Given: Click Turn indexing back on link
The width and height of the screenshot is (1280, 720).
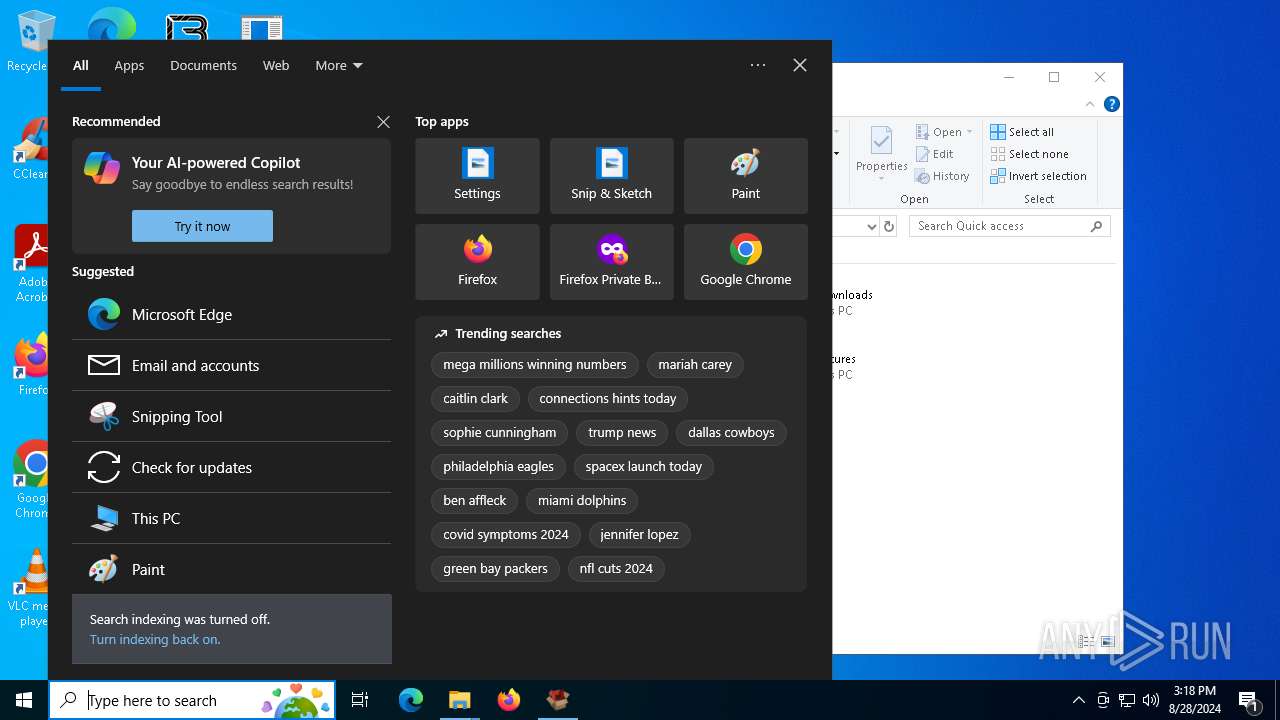Looking at the screenshot, I should click(155, 639).
